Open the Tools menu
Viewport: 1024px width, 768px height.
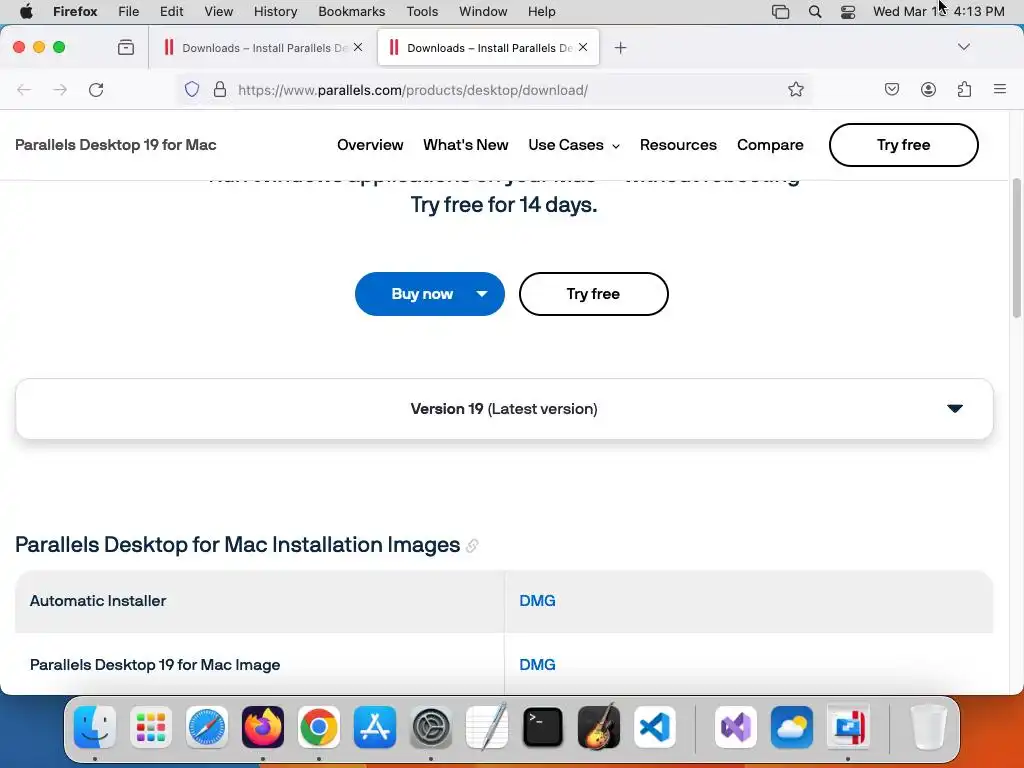(422, 12)
